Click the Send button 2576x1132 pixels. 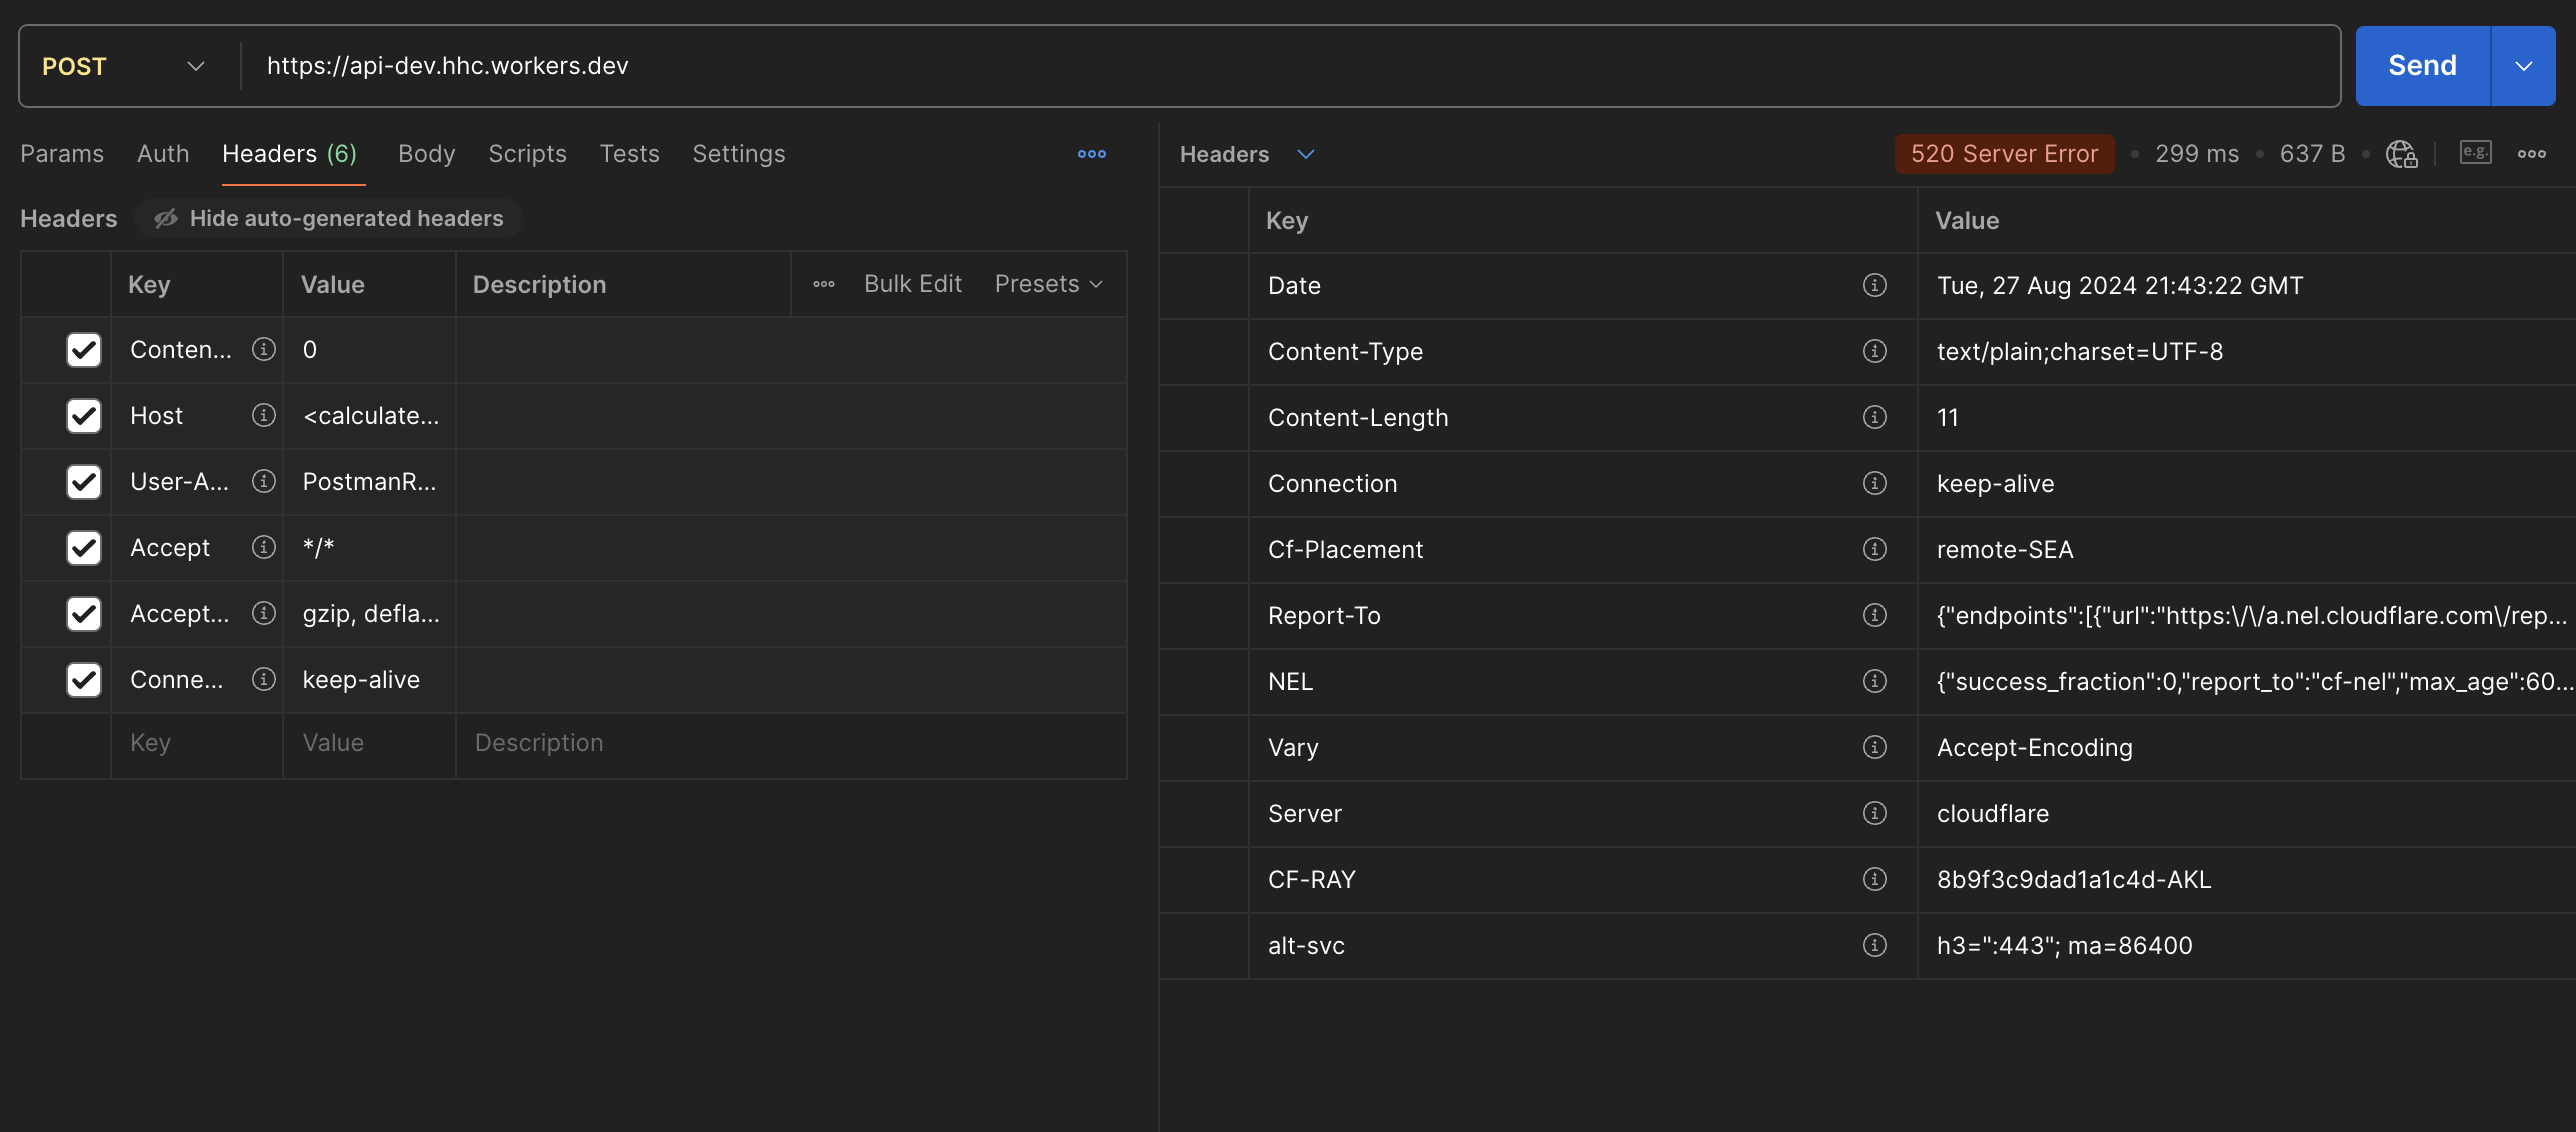pyautogui.click(x=2422, y=66)
